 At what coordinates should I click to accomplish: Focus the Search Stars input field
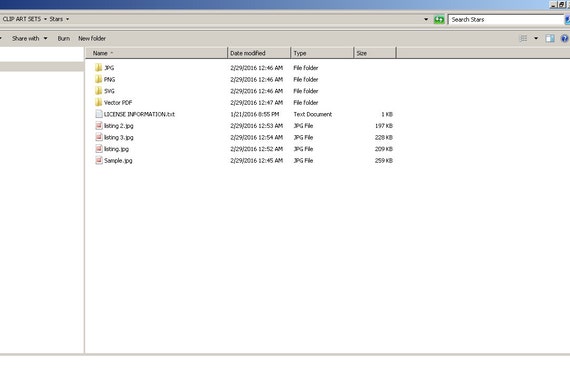(505, 20)
